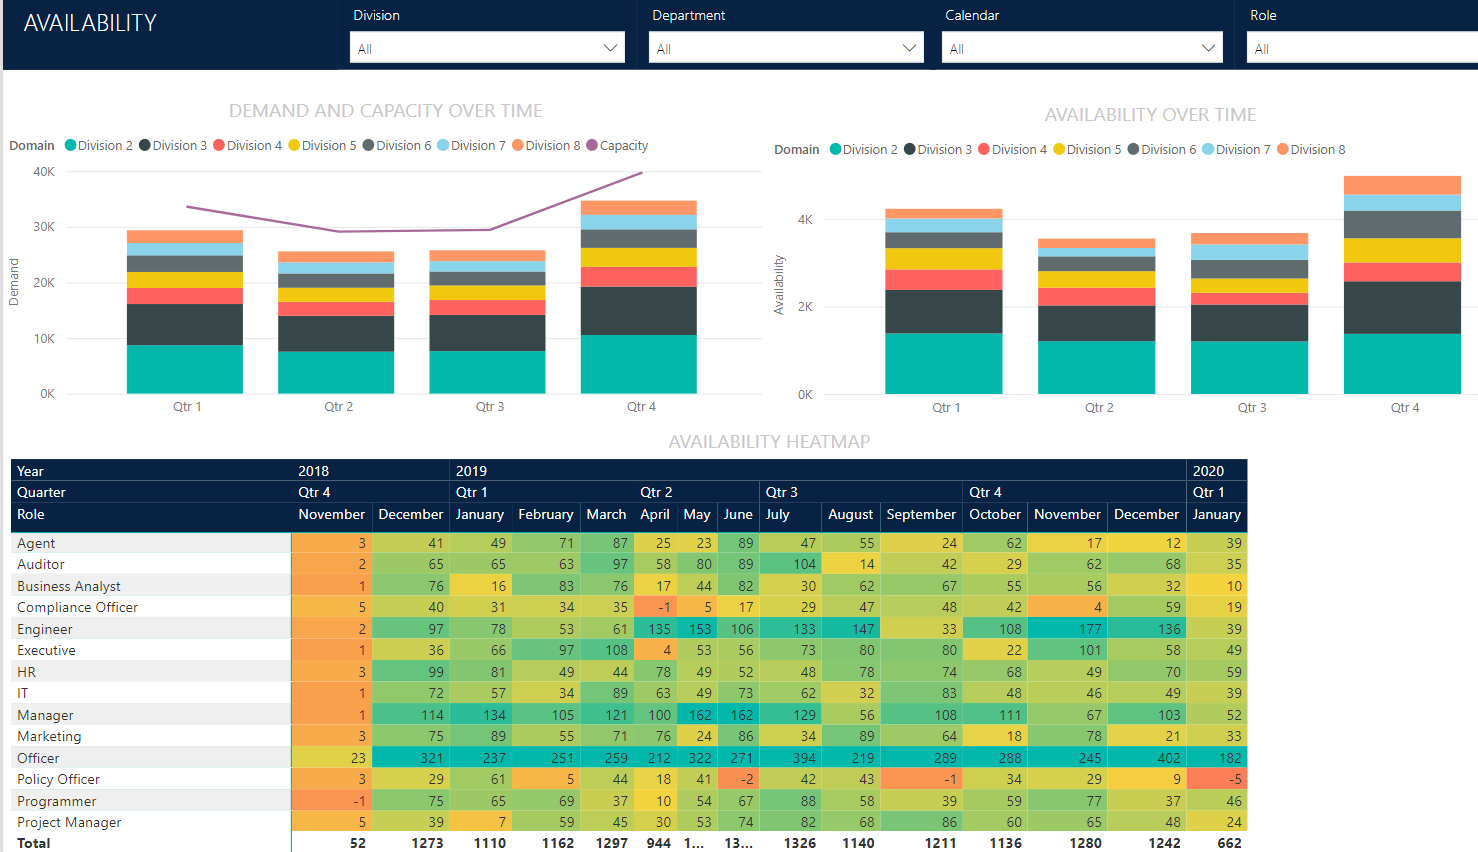Toggle Division 7 filter in Availability legend
The image size is (1478, 852).
point(1206,149)
